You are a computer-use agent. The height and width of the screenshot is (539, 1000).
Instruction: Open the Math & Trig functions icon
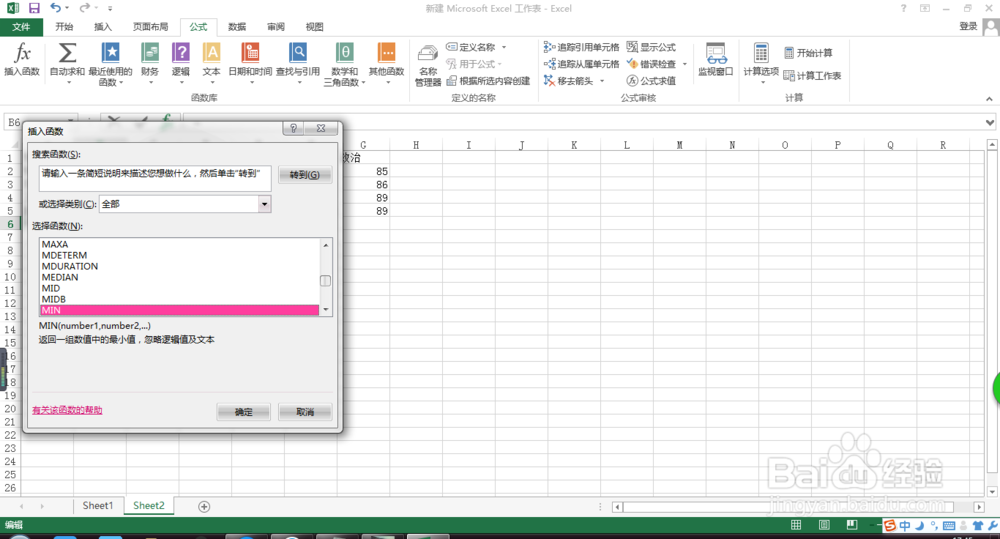pyautogui.click(x=344, y=63)
